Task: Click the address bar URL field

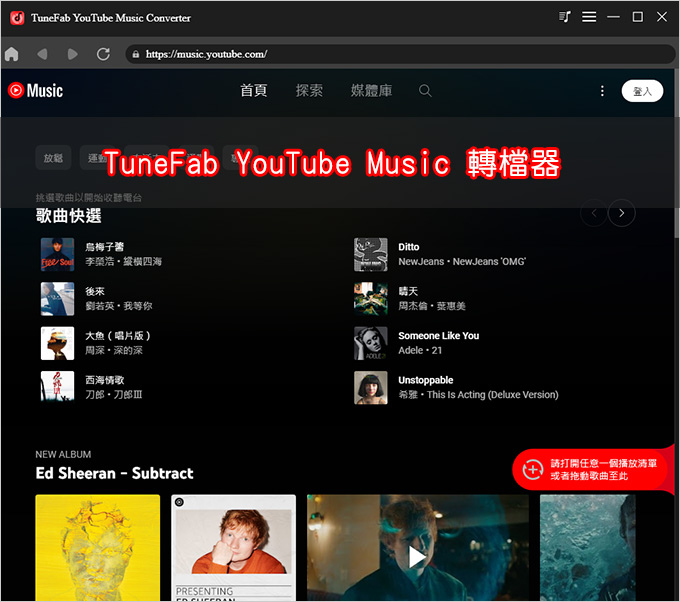Action: point(400,54)
